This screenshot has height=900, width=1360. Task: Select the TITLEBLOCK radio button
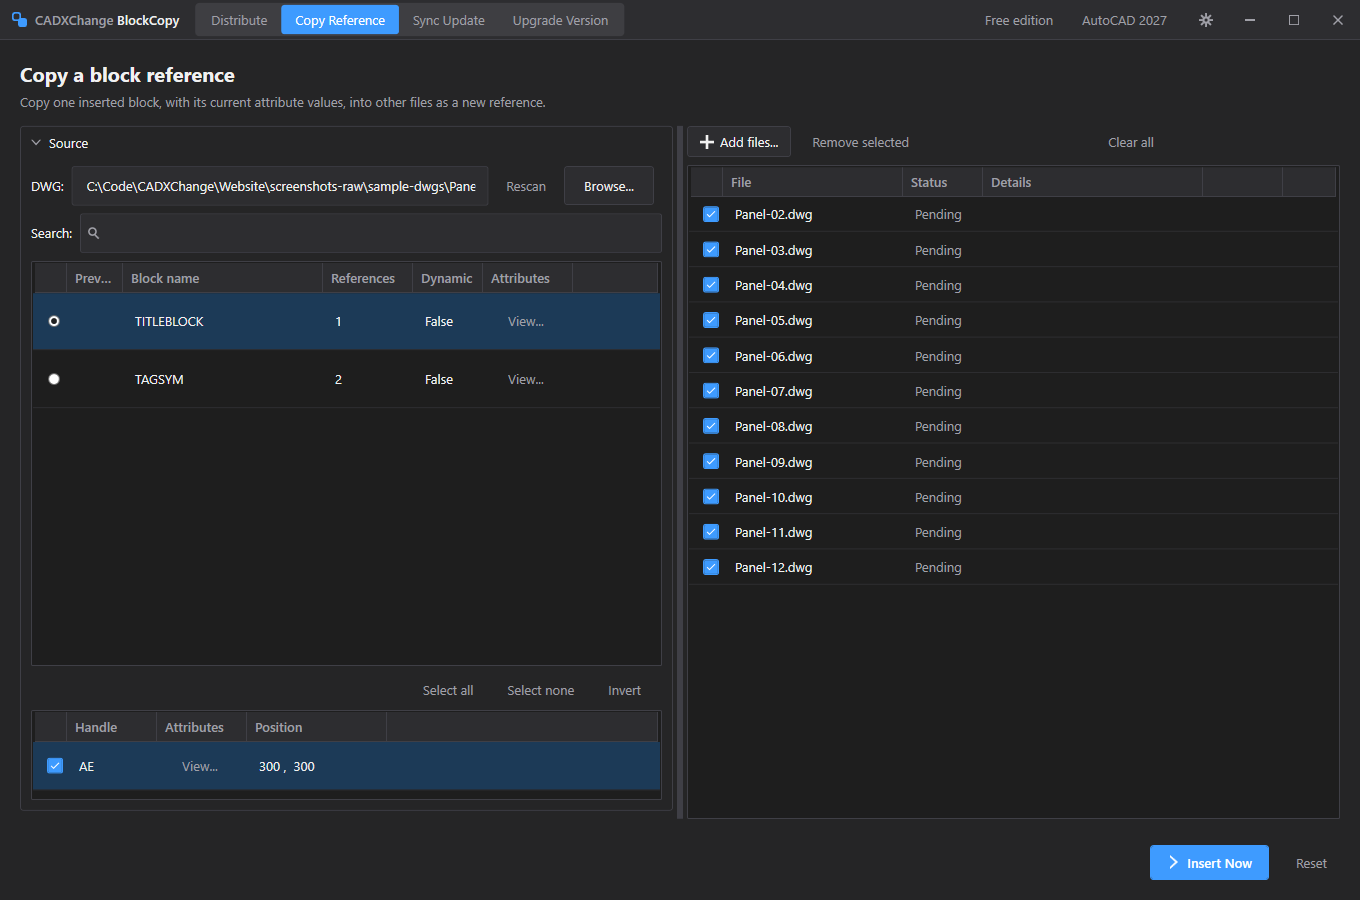(54, 321)
